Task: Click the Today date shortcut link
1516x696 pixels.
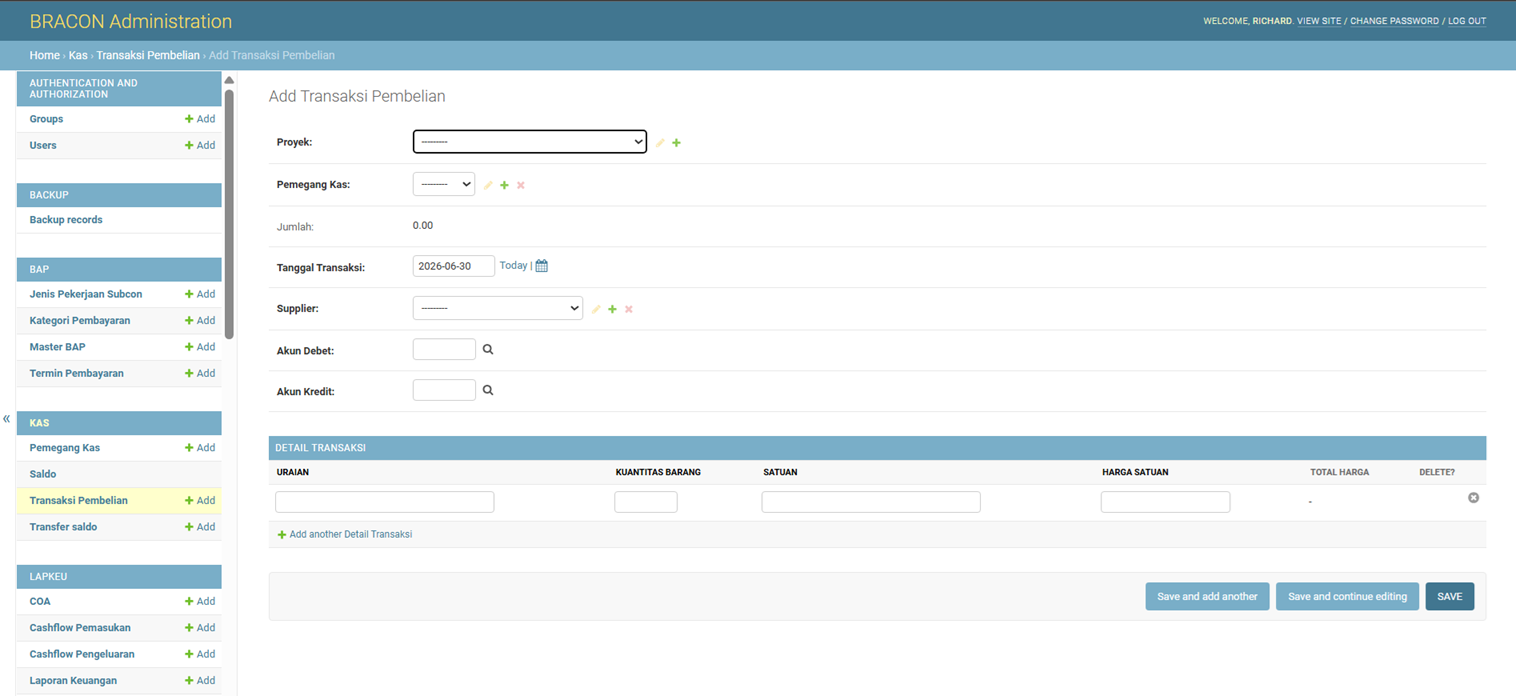Action: pos(513,265)
